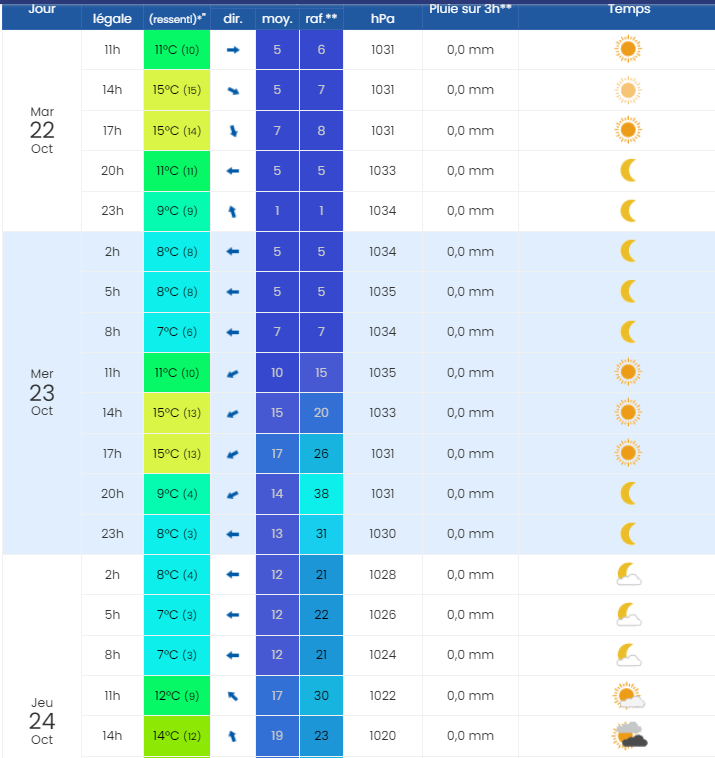
Task: Select the "Mer 23 Oct" day cell
Action: 42,392
